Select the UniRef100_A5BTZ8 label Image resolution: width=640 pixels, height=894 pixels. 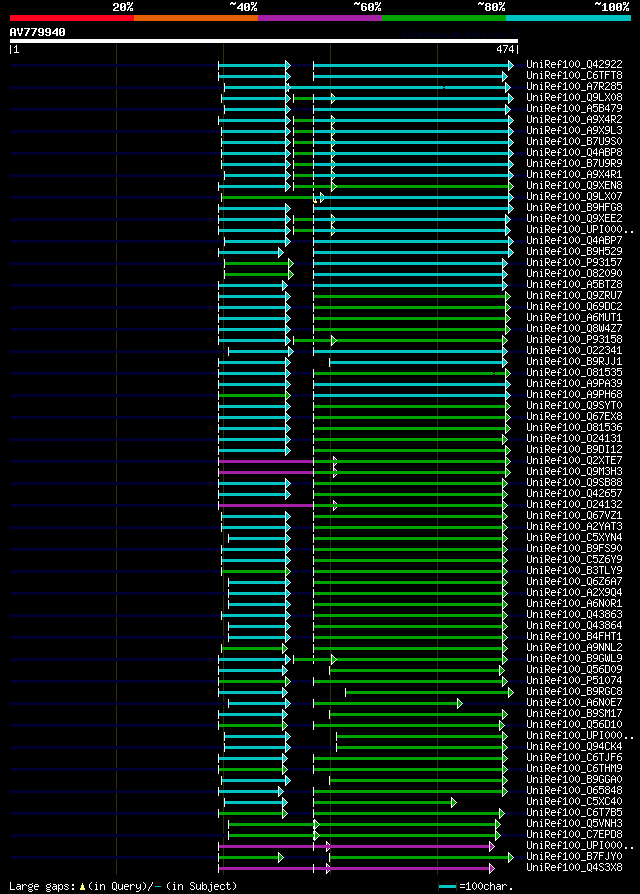pos(574,285)
